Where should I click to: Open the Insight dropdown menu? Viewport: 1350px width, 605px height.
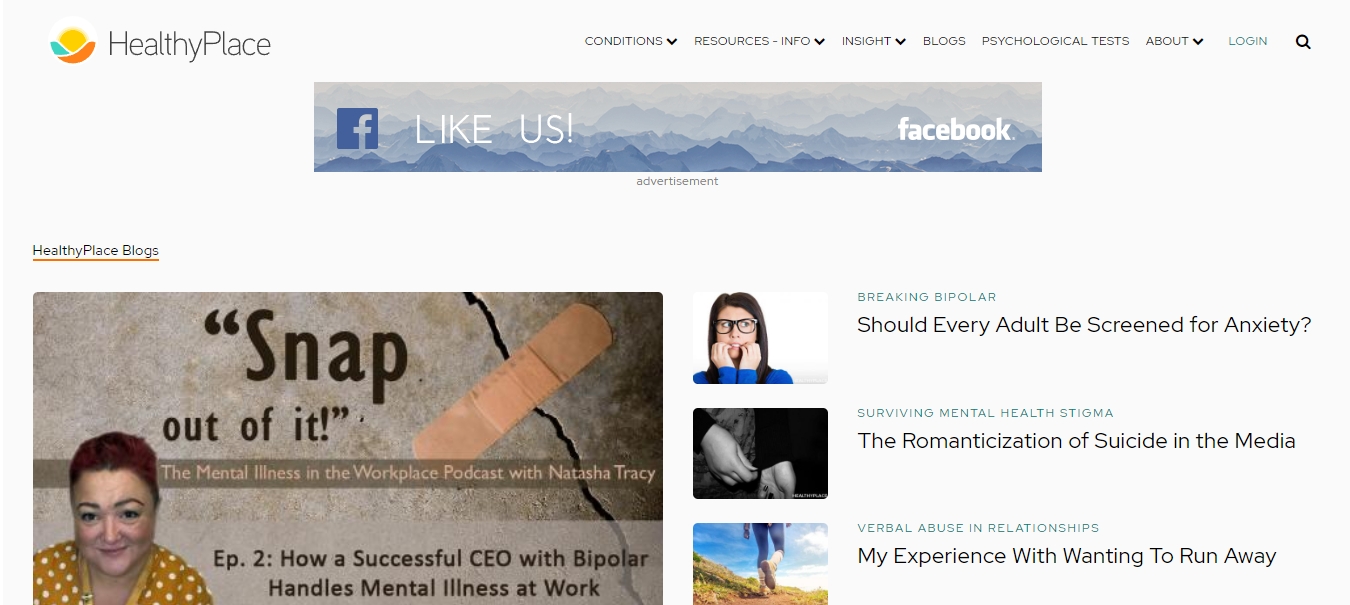pos(874,41)
